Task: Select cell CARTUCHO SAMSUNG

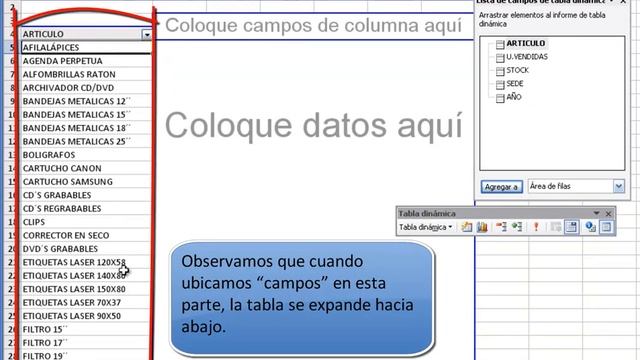Action: 86,182
